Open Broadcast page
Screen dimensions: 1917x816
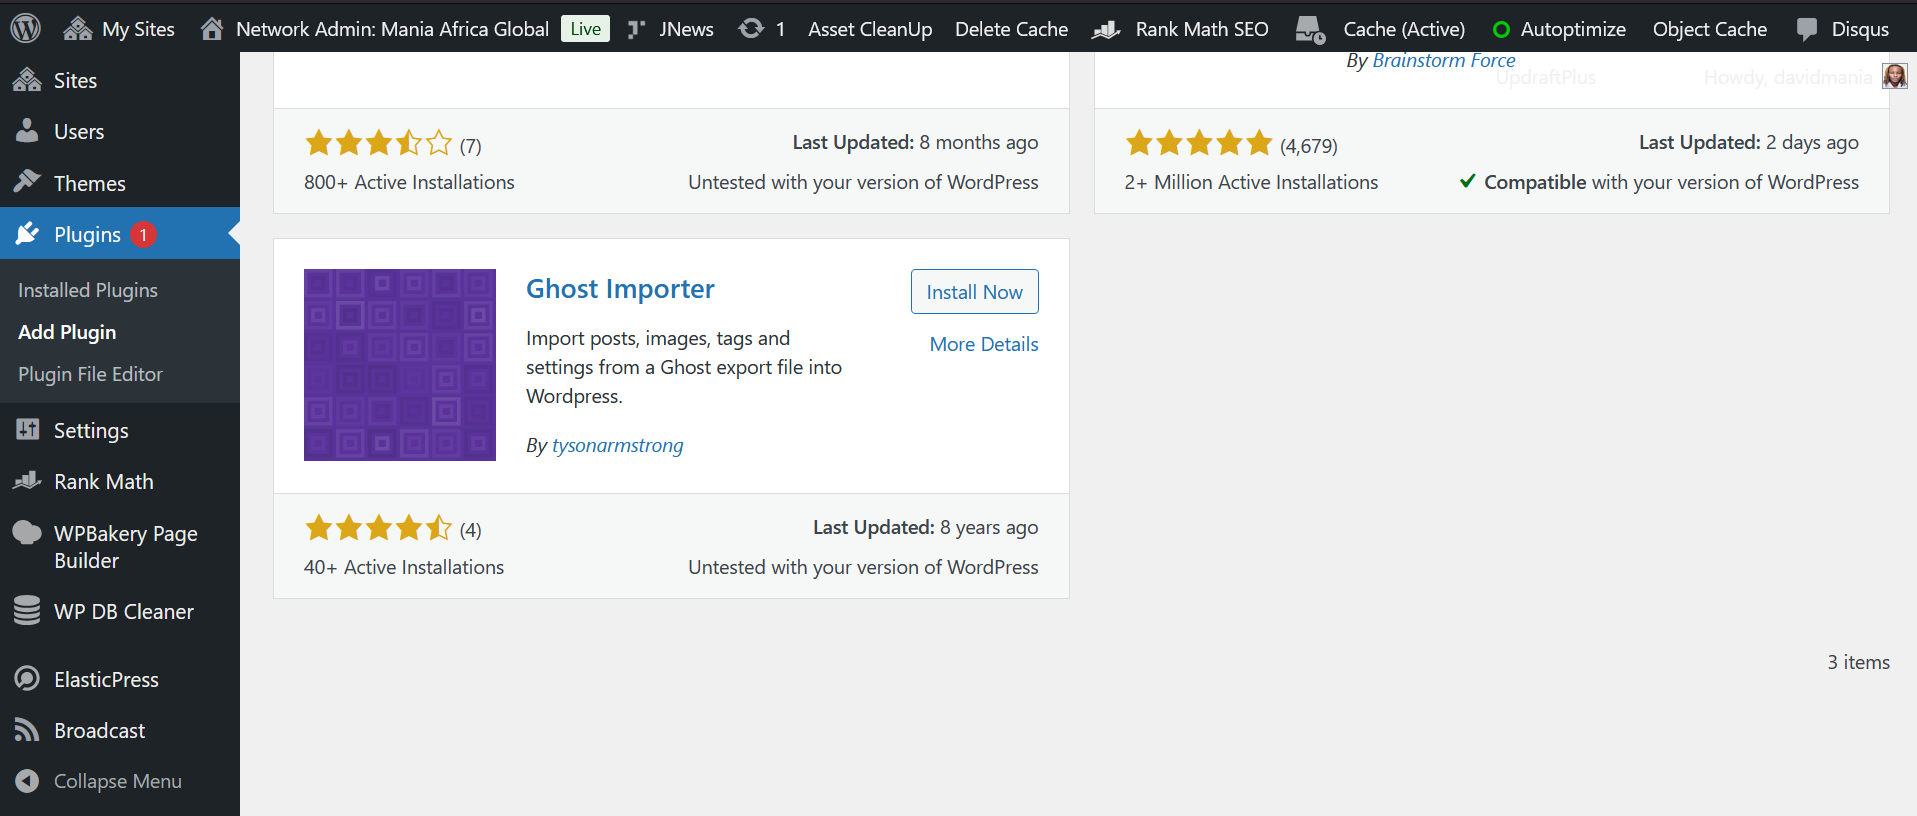click(x=100, y=730)
